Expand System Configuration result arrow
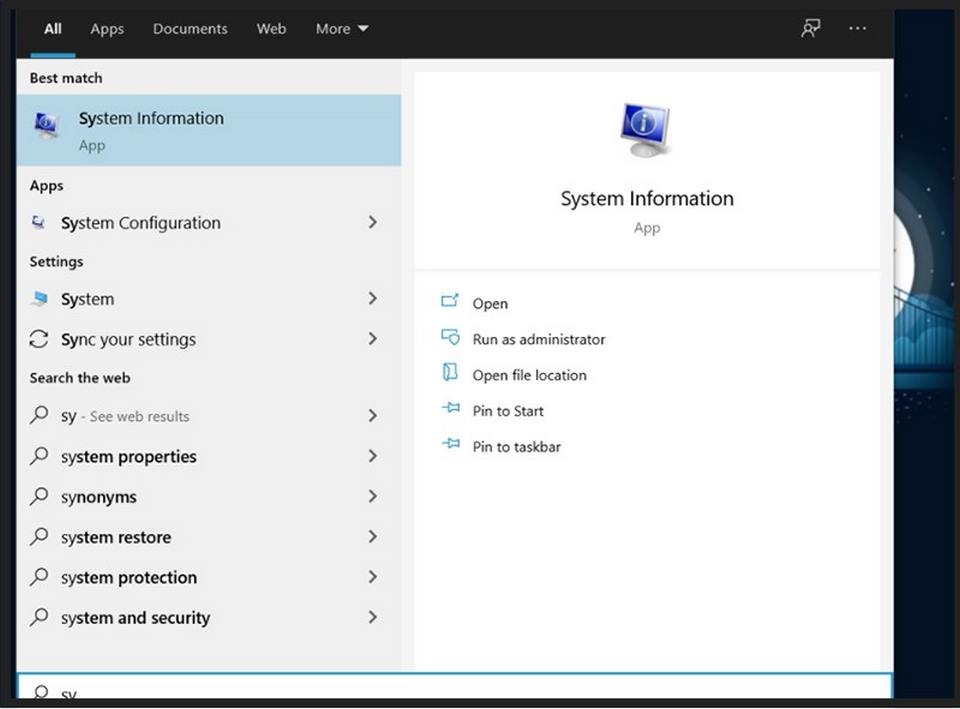The height and width of the screenshot is (709, 960). (372, 222)
